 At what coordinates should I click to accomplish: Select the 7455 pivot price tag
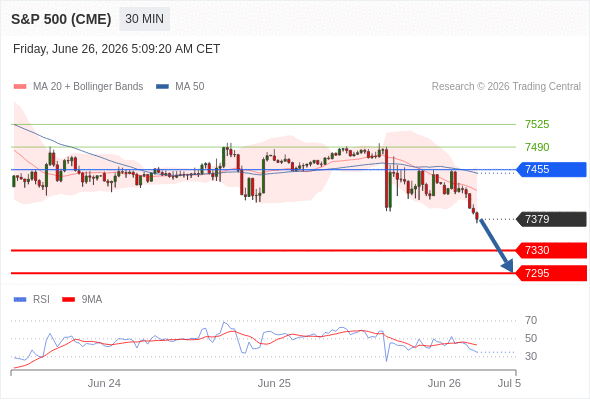[x=551, y=169]
